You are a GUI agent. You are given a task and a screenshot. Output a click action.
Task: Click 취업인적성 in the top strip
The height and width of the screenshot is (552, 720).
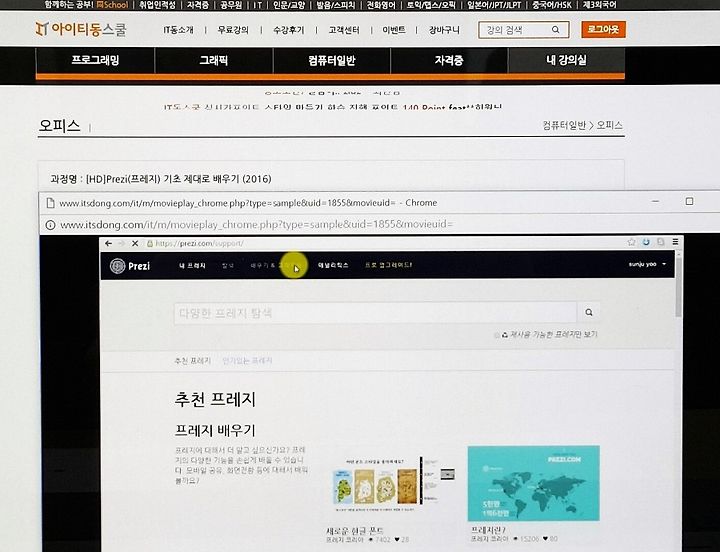click(x=157, y=5)
